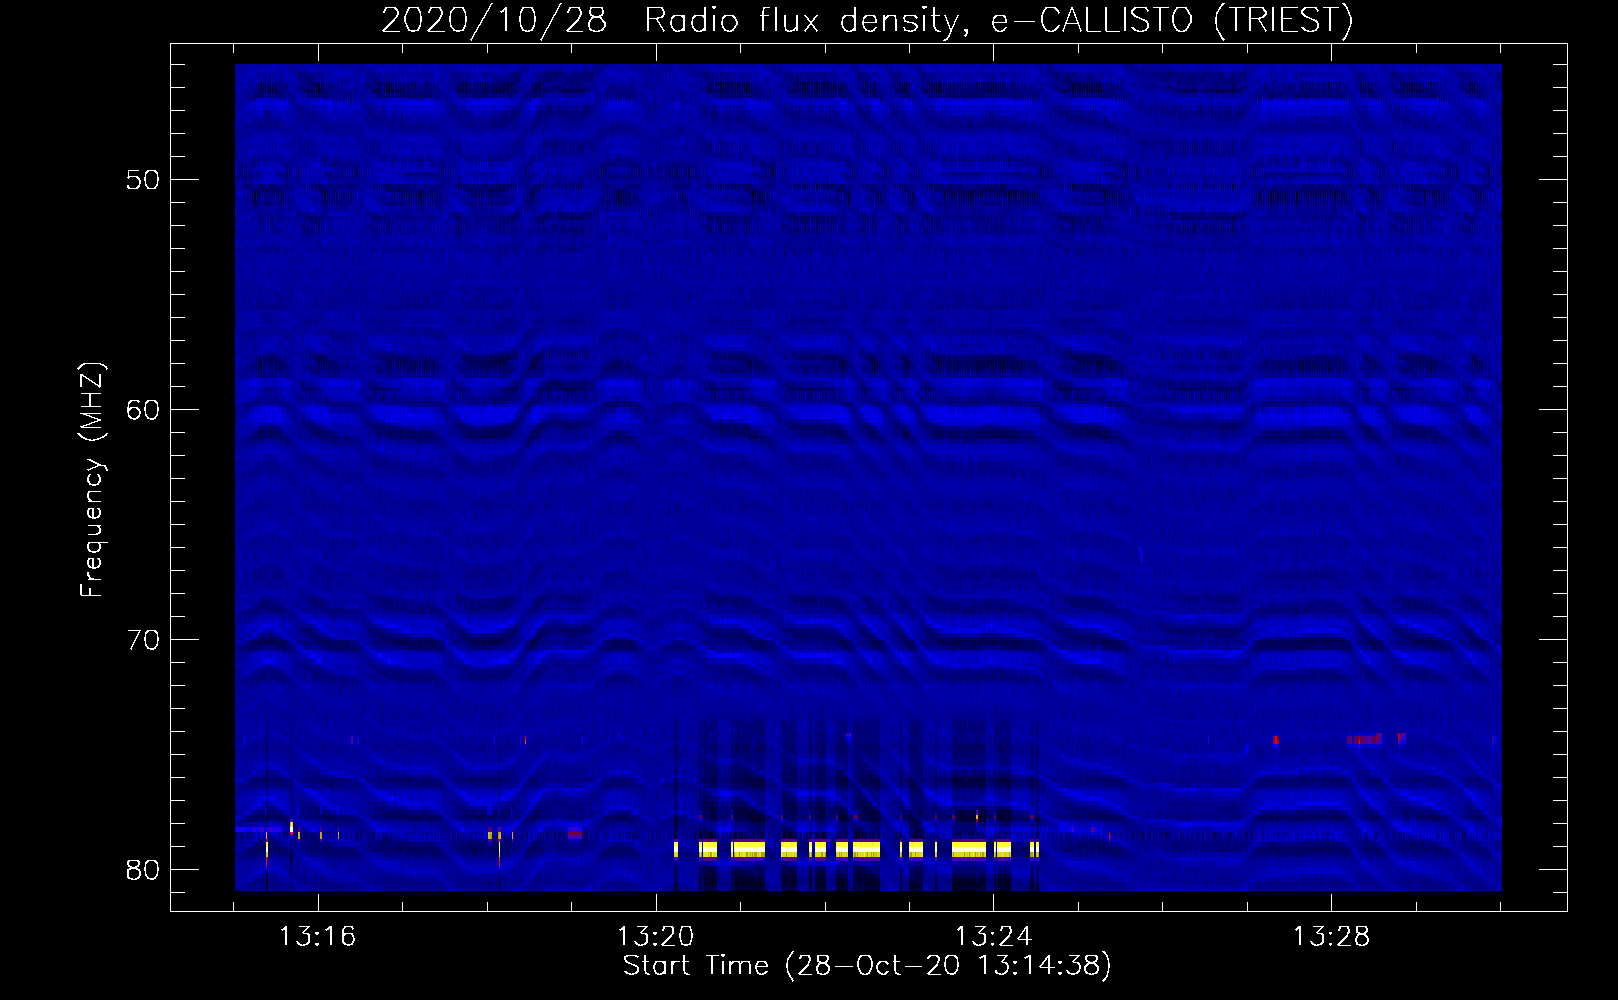
Task: Click the red spots near 74 MHz after 13:28
Action: [x=1376, y=739]
